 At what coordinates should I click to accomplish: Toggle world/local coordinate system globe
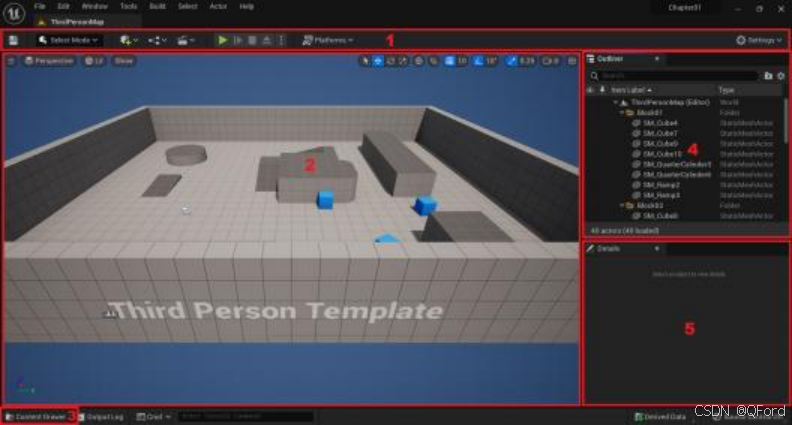coord(419,61)
